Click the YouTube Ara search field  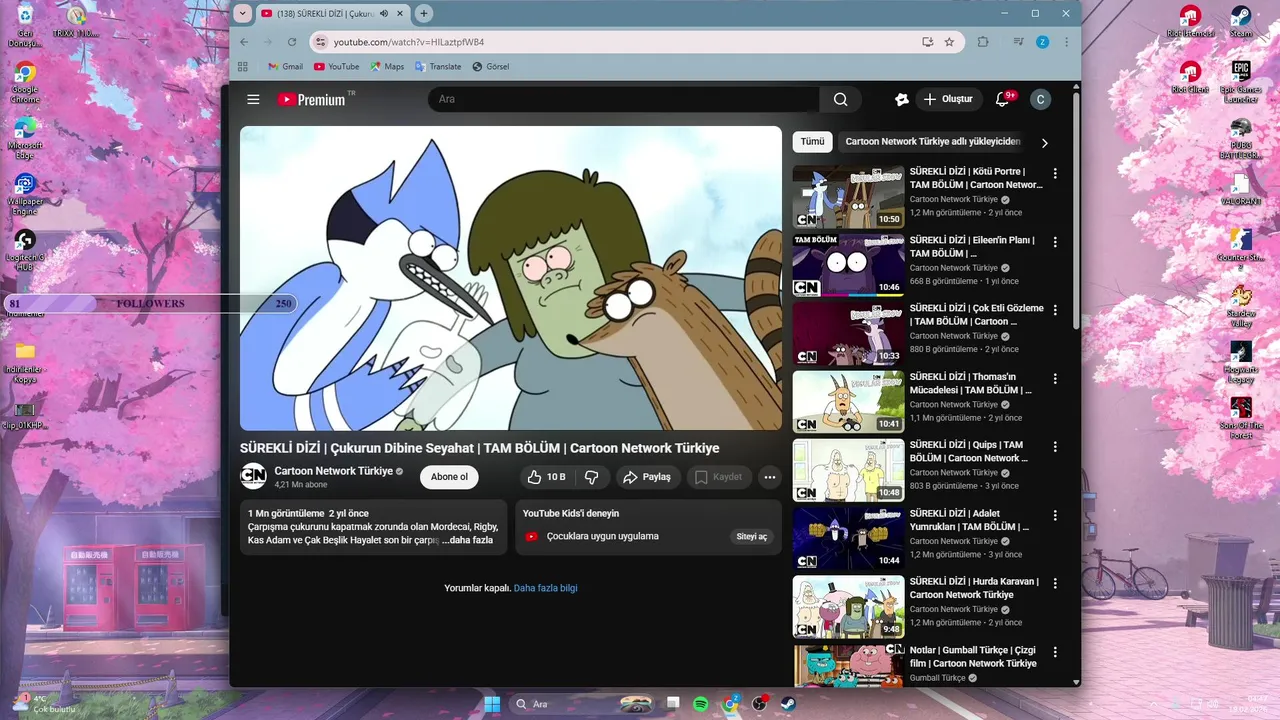click(x=624, y=99)
